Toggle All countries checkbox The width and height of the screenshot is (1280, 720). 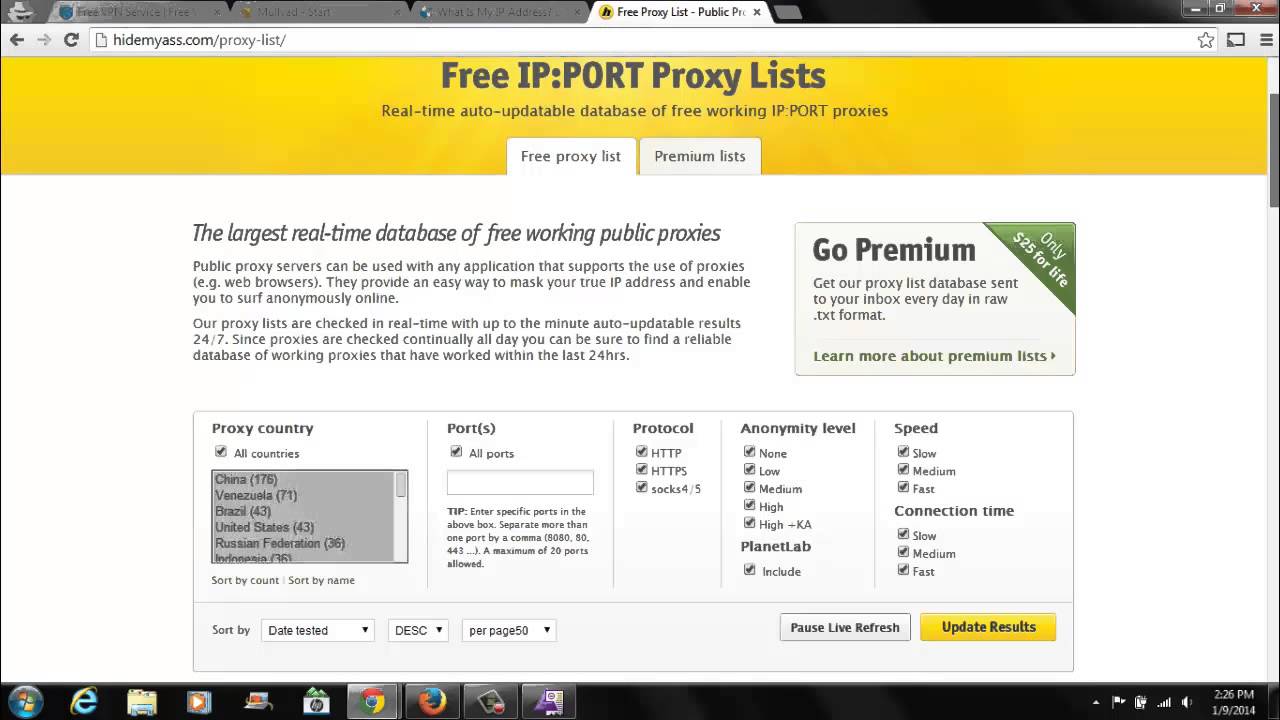(x=221, y=452)
